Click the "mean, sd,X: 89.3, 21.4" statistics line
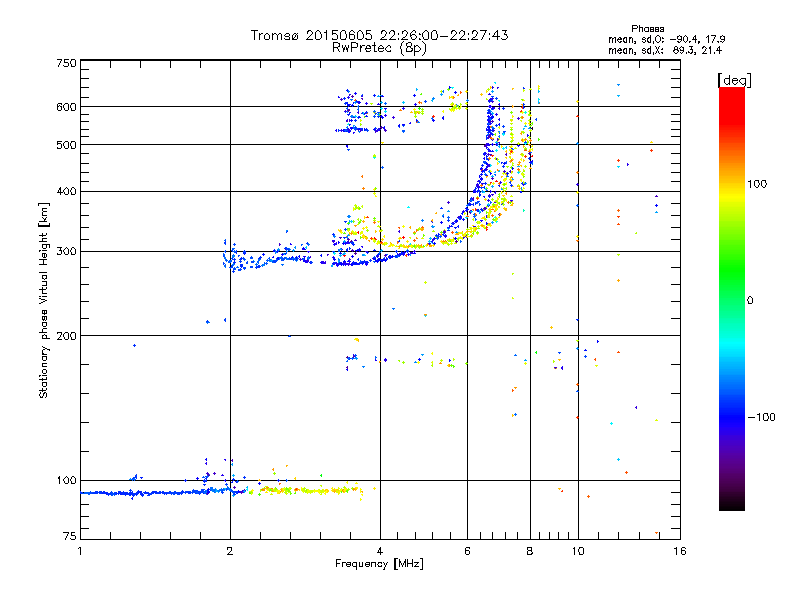 (x=665, y=50)
